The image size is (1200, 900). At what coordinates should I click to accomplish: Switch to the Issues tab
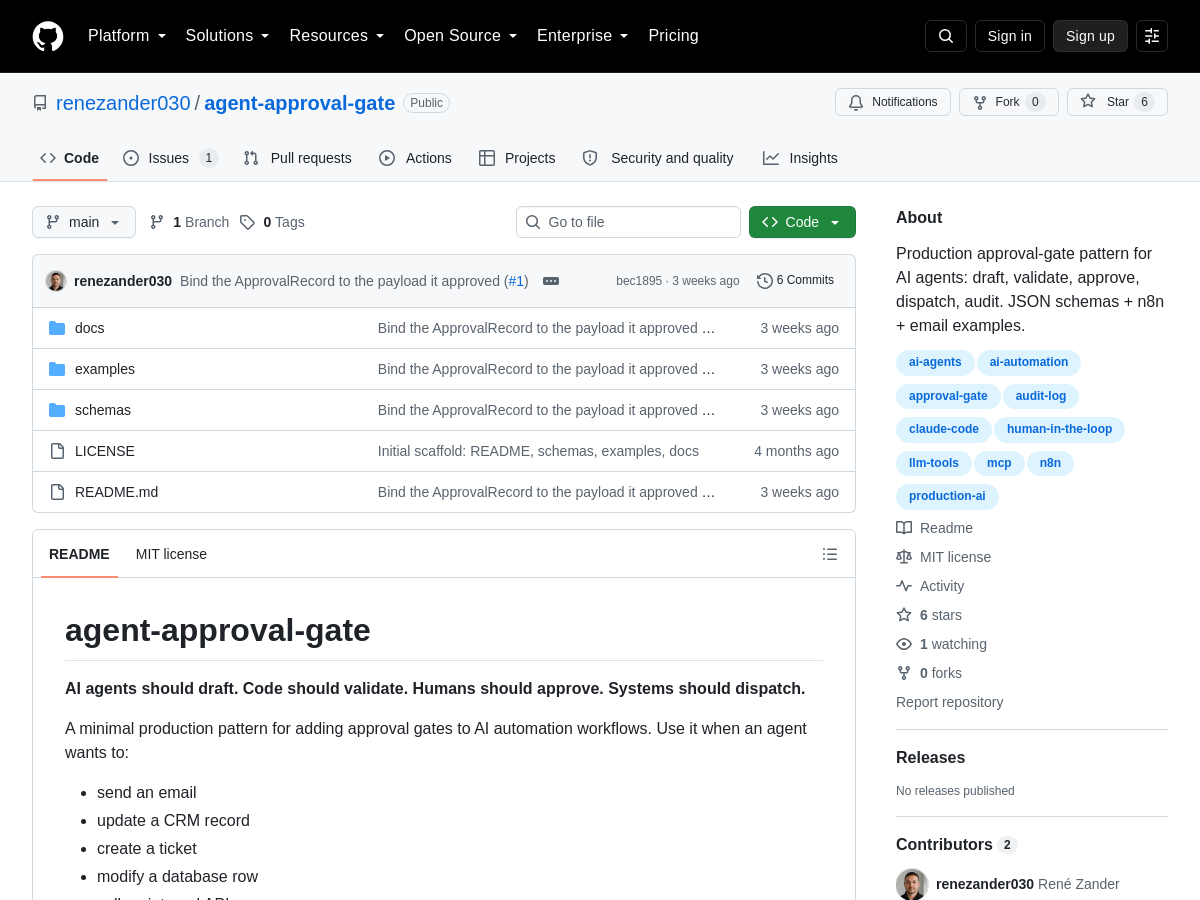171,158
